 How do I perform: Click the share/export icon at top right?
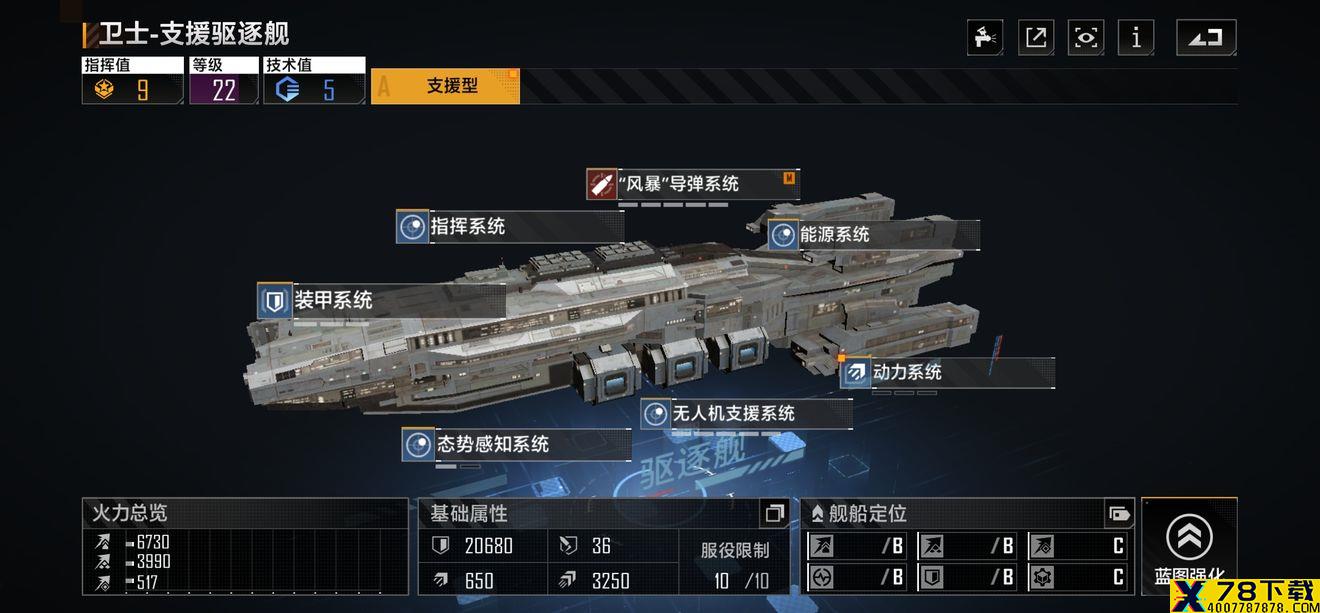point(1036,38)
